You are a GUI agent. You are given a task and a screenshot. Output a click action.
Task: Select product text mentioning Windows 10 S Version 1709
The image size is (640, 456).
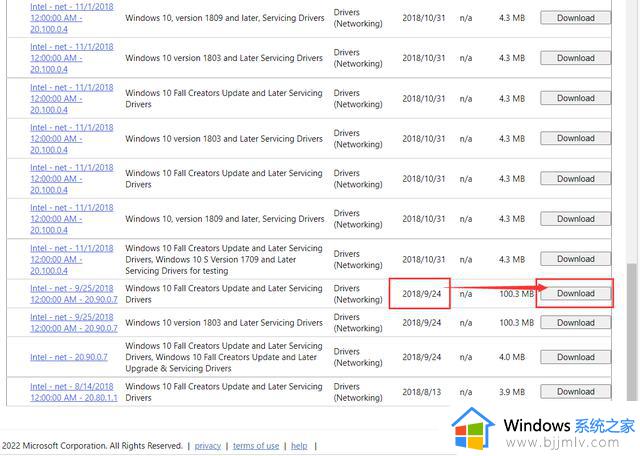click(224, 259)
